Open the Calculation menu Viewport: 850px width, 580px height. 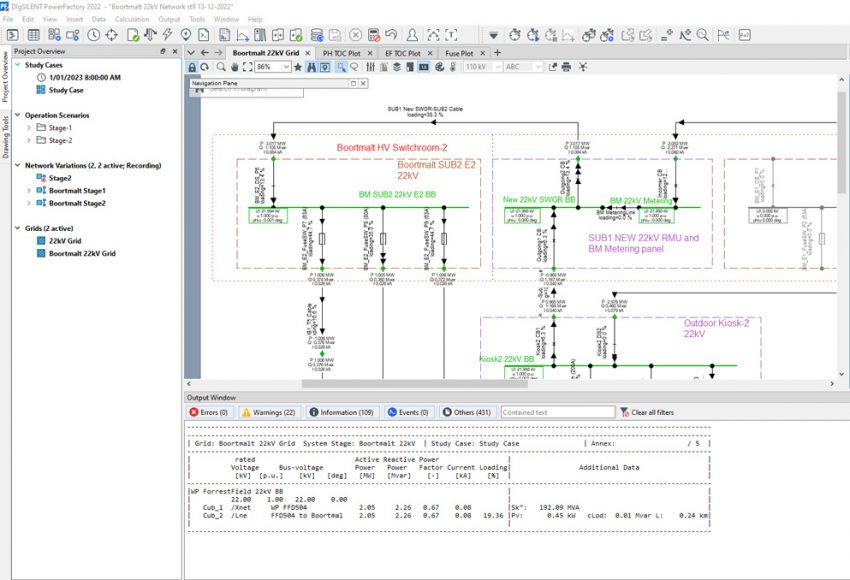tap(132, 19)
